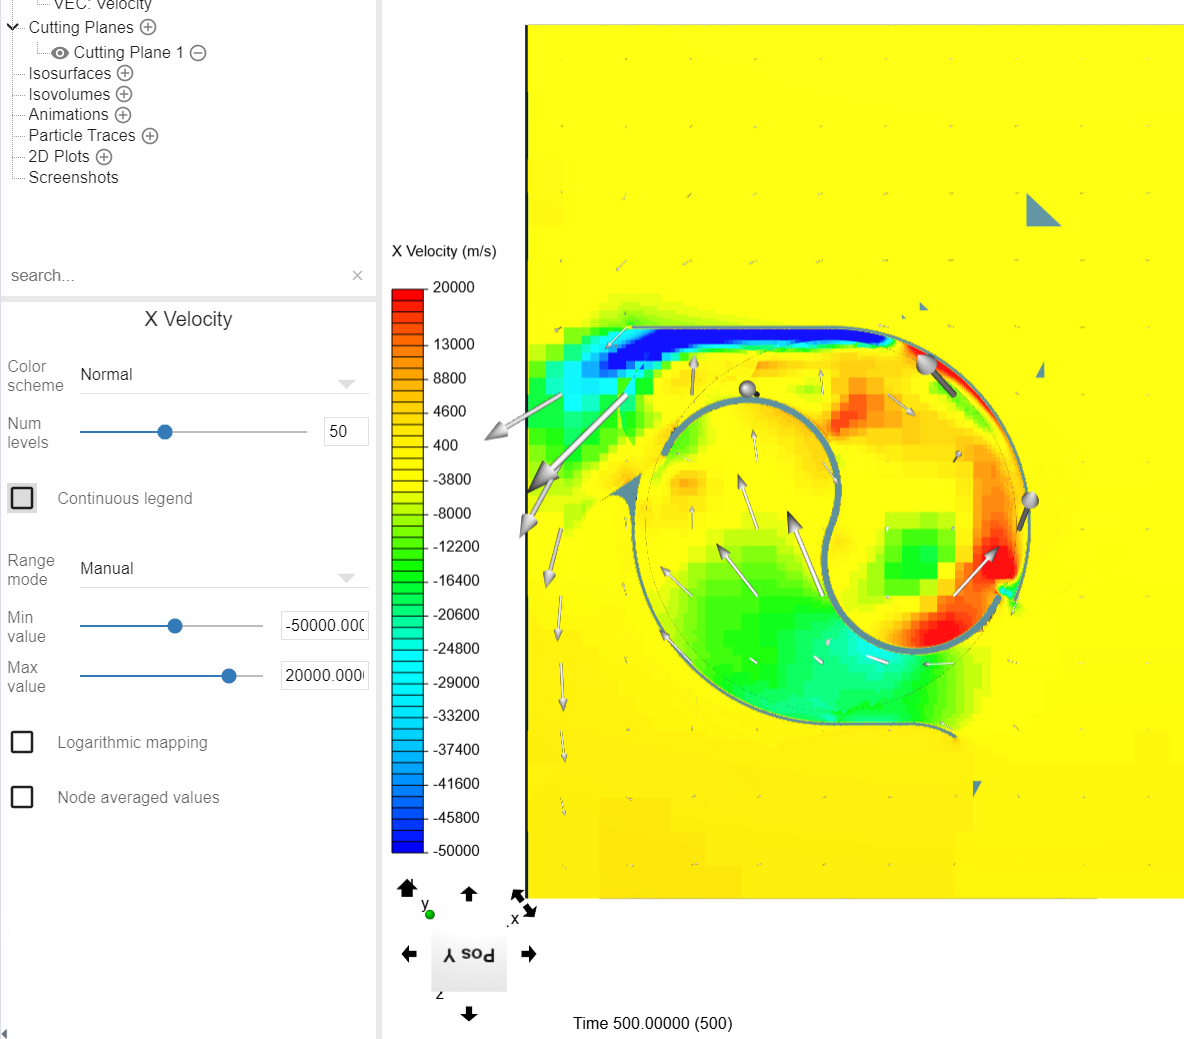1184x1039 pixels.
Task: Select VEC: Velocity tree item
Action: (x=102, y=5)
